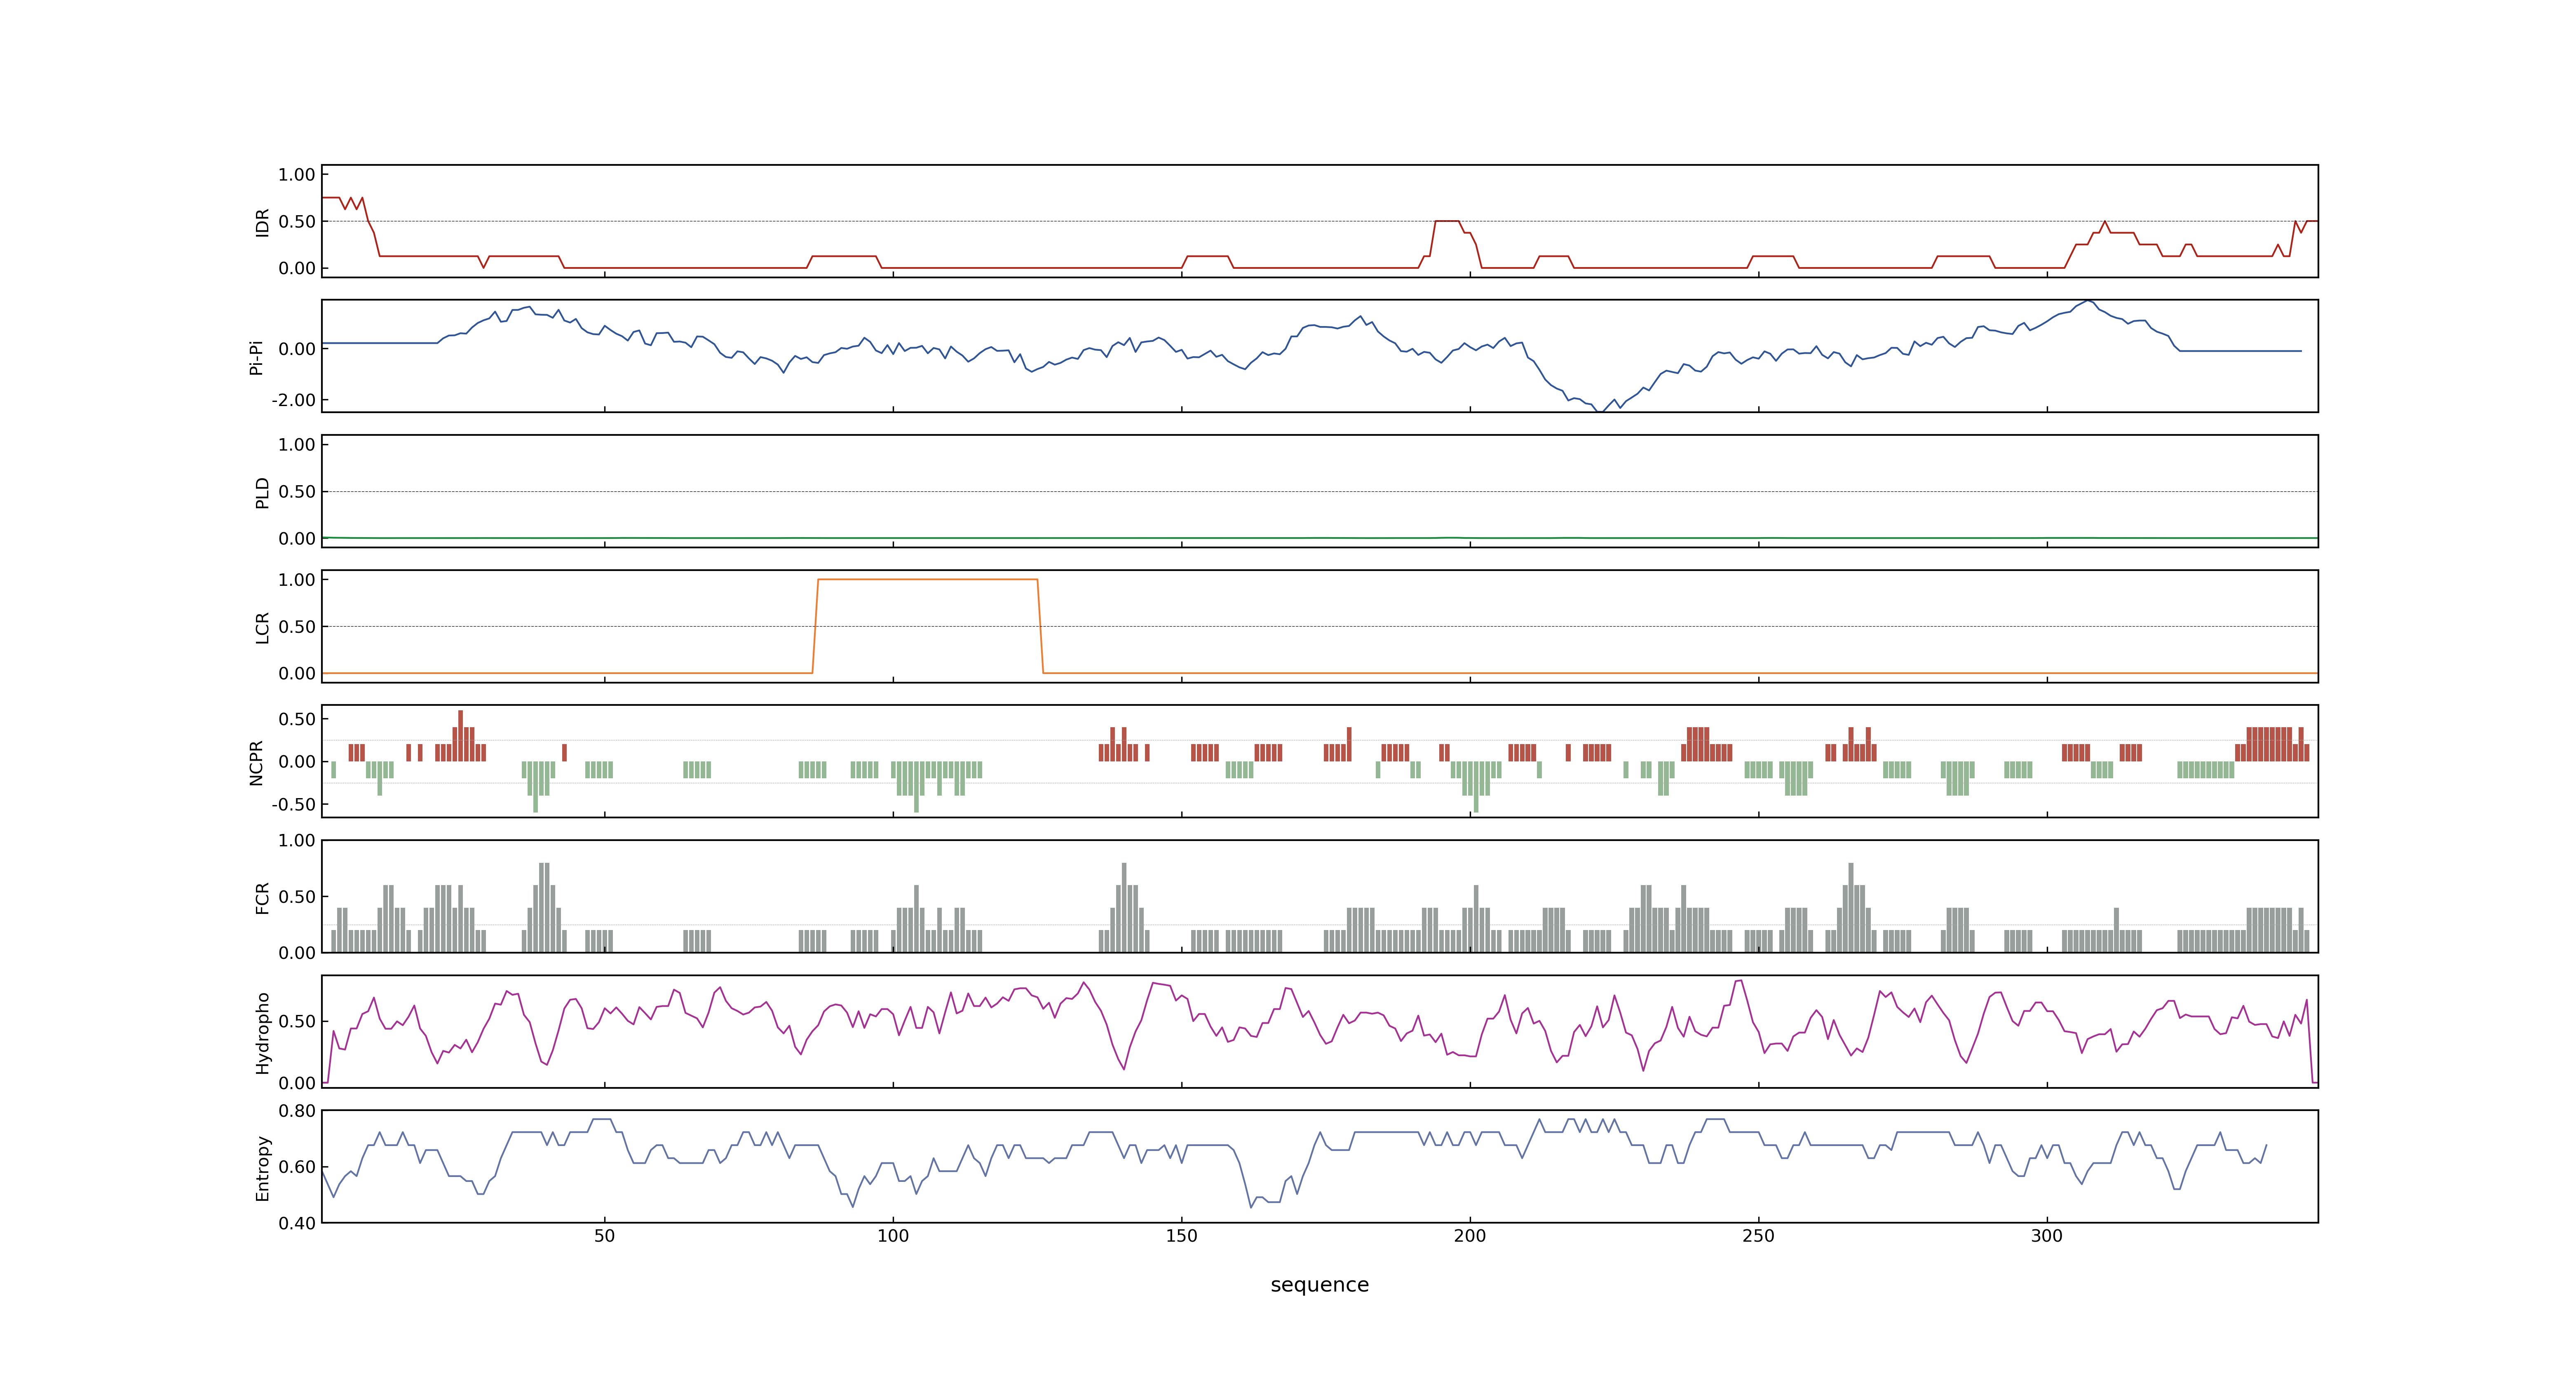Image resolution: width=2576 pixels, height=1374 pixels.
Task: Select the 0.50 tick of Hydropho panel
Action: coord(297,1022)
